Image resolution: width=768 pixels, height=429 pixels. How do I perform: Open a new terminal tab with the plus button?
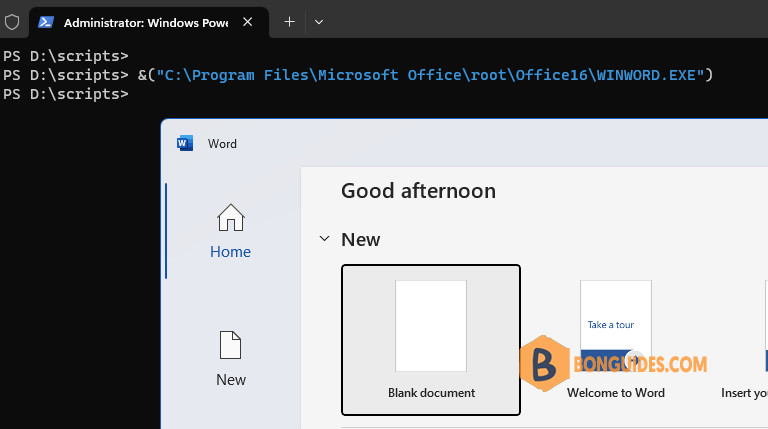pyautogui.click(x=289, y=22)
